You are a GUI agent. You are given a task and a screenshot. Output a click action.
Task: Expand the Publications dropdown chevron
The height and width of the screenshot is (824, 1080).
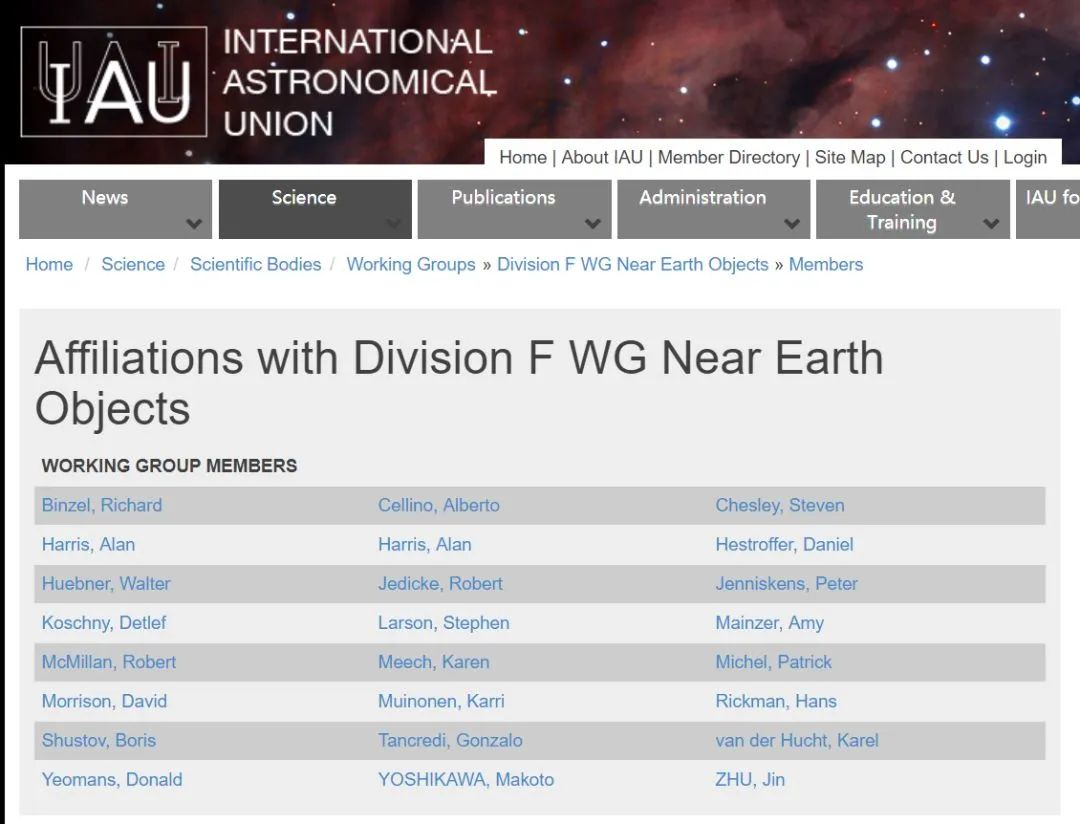[x=593, y=224]
